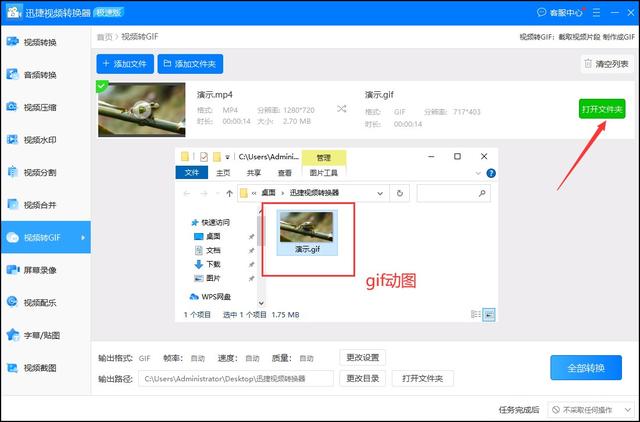The height and width of the screenshot is (422, 640).
Task: Expand the Explorer ribbon chevron
Action: click(478, 173)
